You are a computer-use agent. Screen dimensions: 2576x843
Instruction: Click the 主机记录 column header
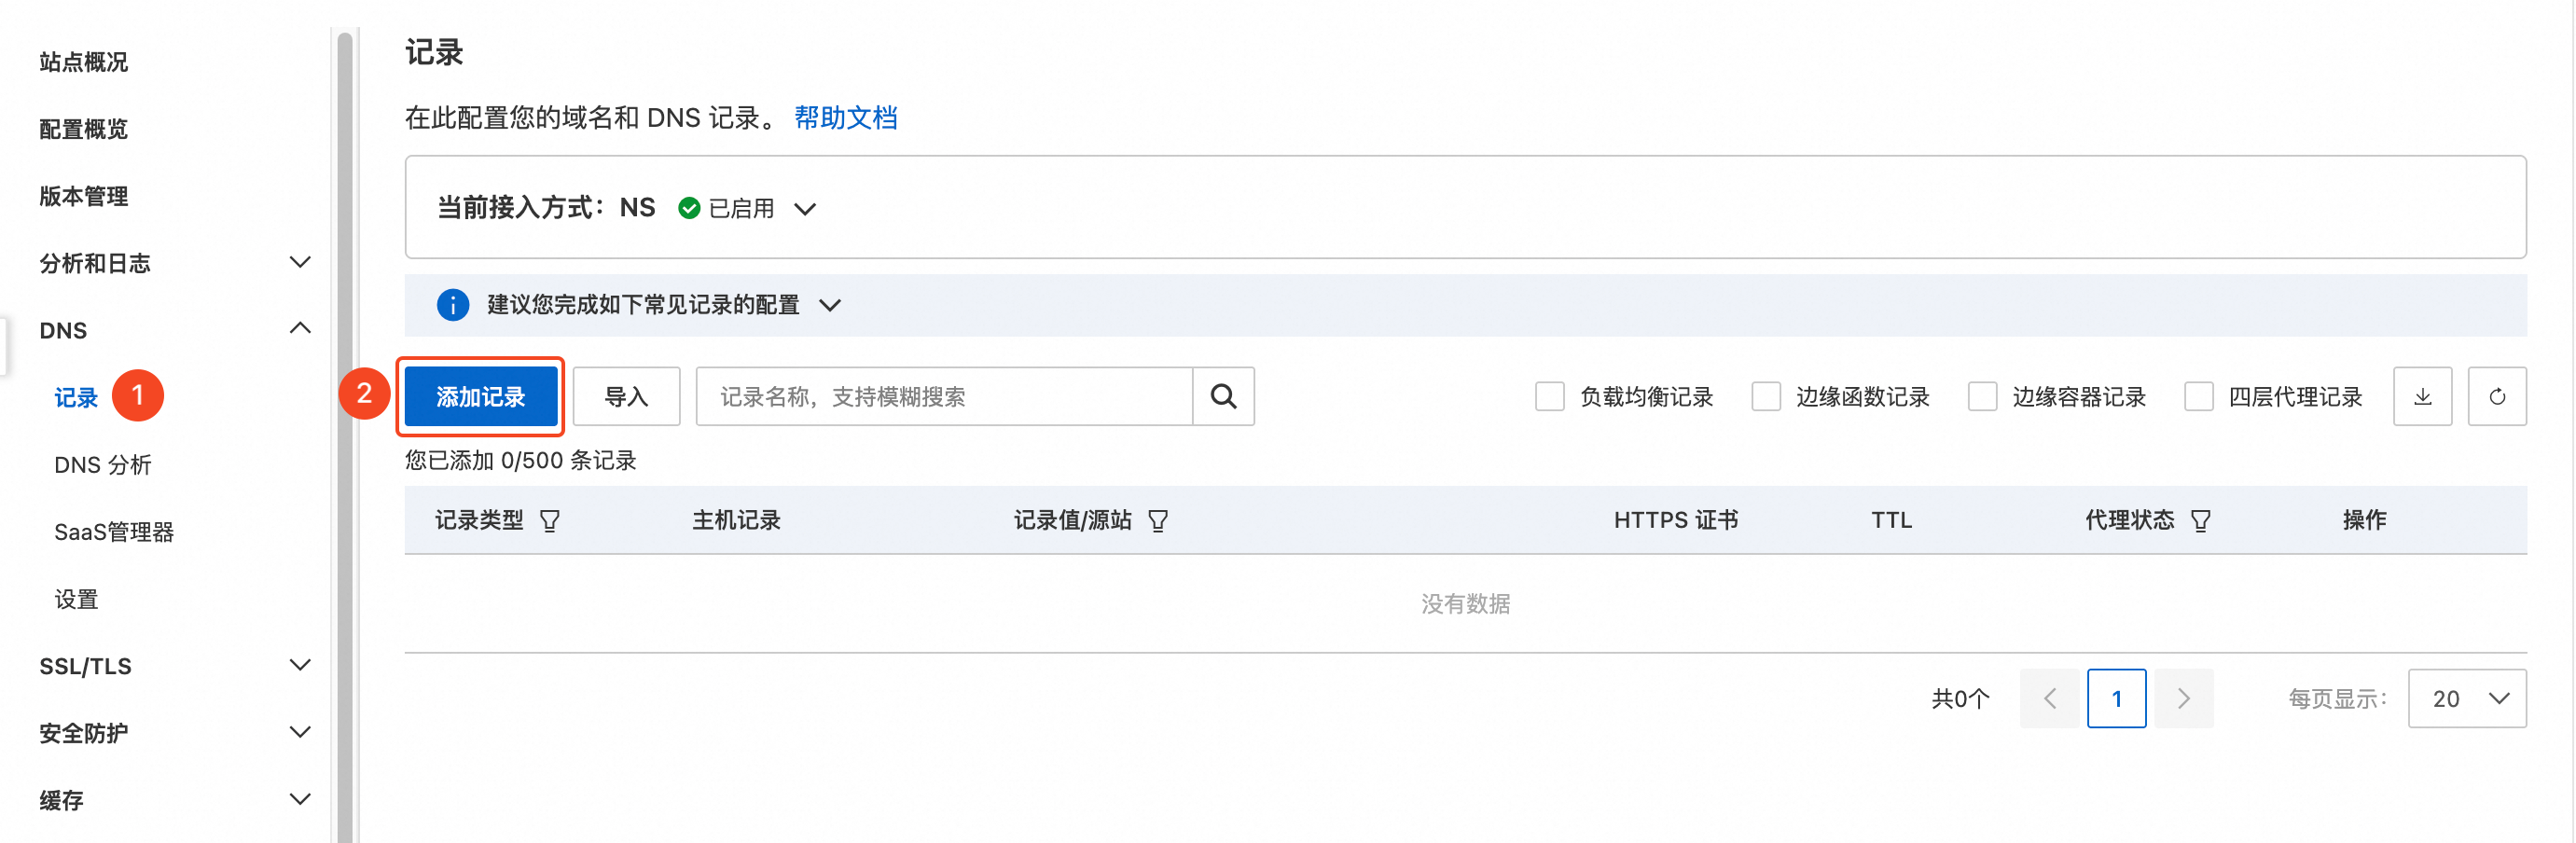736,520
